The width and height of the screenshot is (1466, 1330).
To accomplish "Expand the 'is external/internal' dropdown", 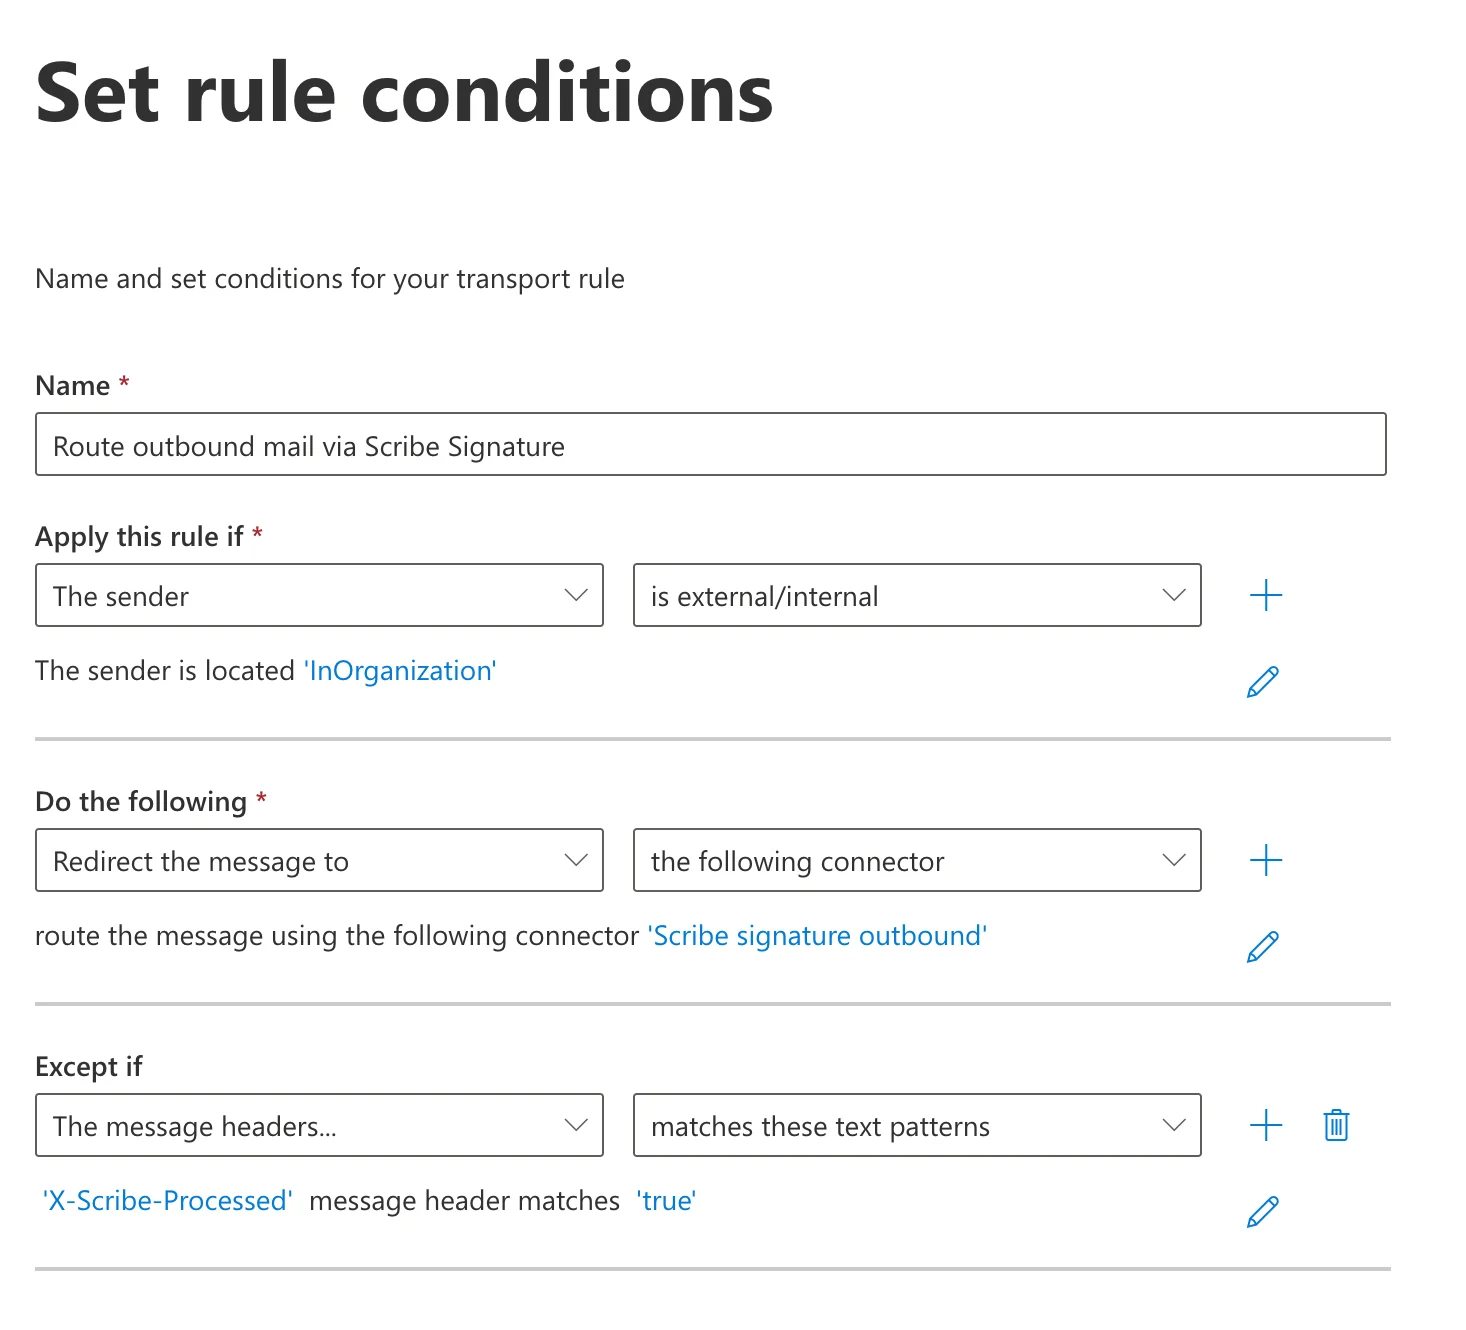I will 917,596.
